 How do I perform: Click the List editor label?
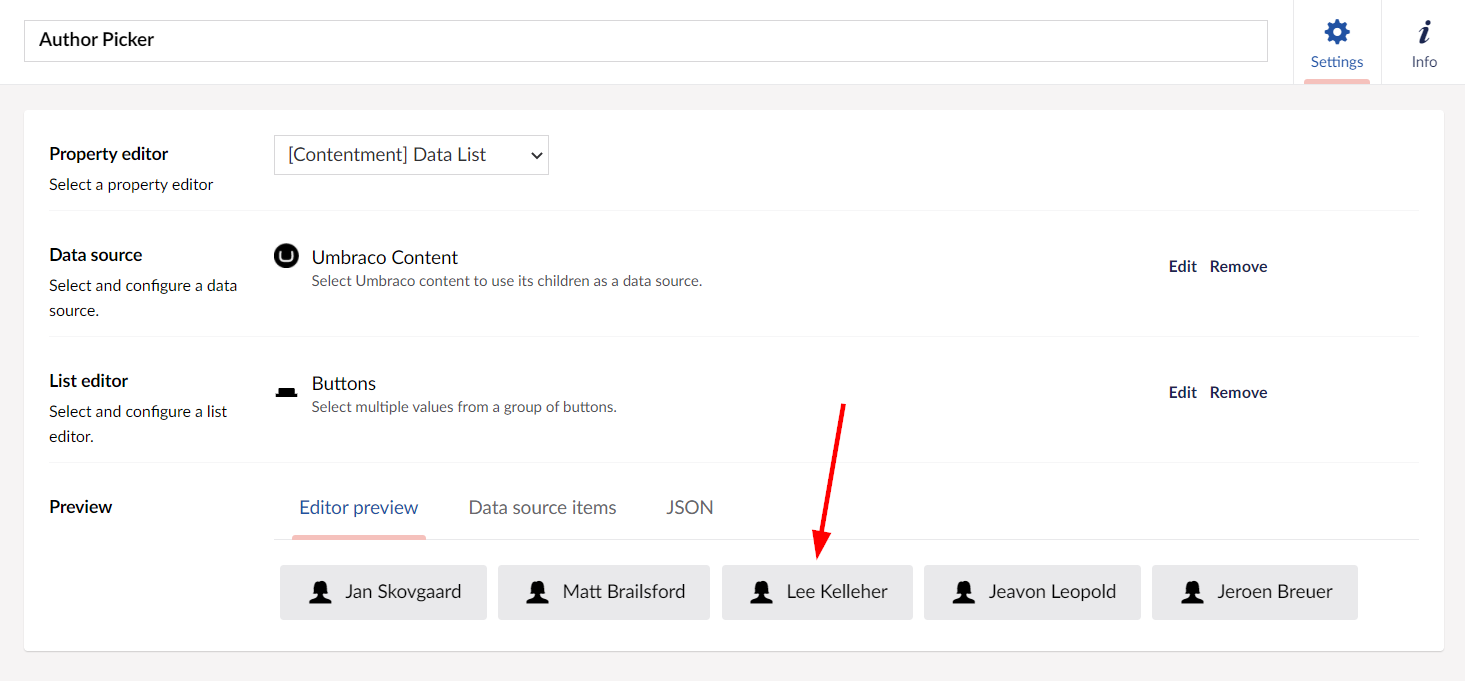click(x=89, y=381)
